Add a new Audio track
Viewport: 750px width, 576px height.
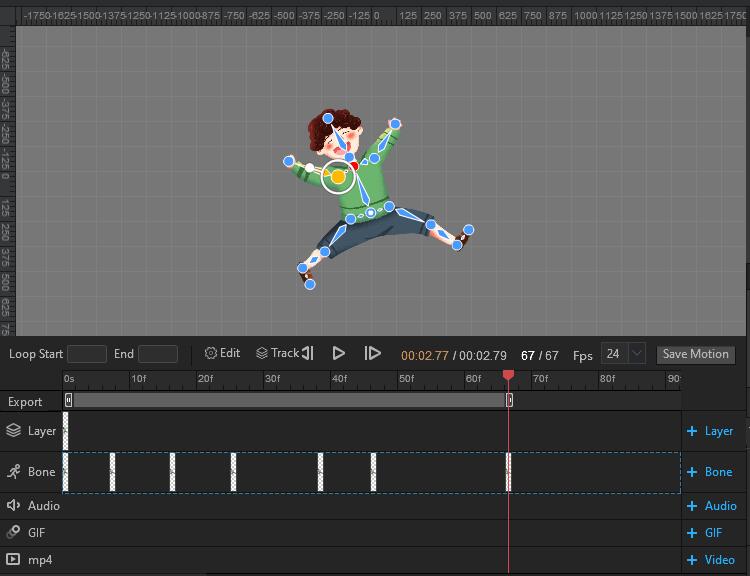tap(710, 506)
